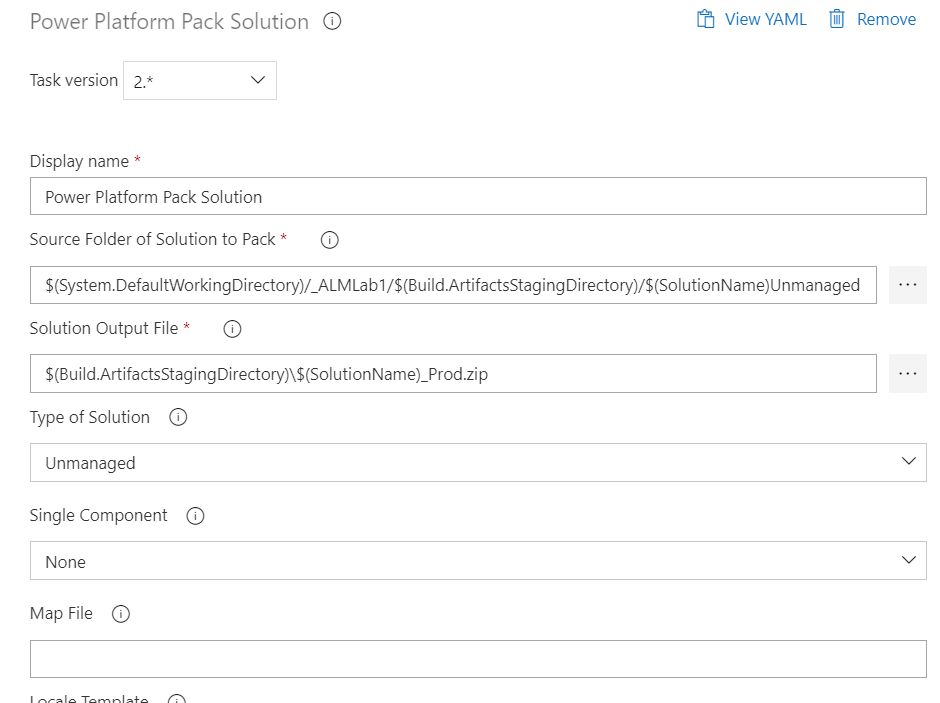Image resolution: width=940 pixels, height=703 pixels.
Task: Click into the empty Map File field
Action: point(478,659)
